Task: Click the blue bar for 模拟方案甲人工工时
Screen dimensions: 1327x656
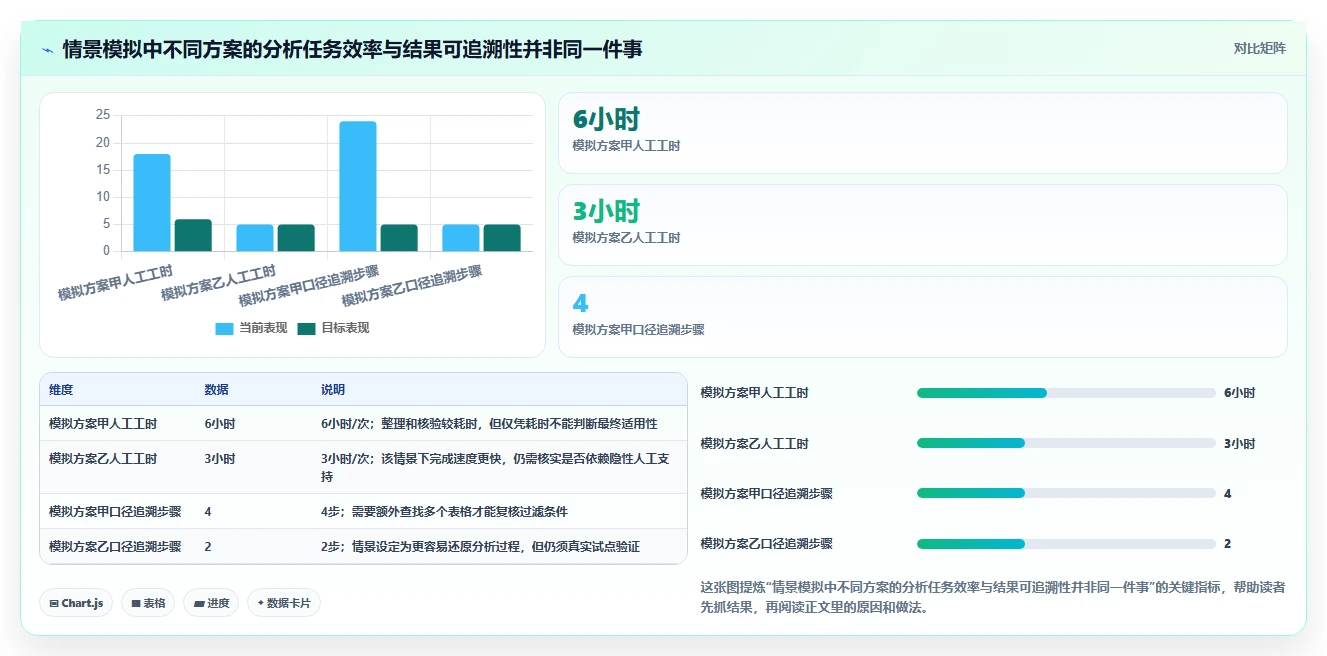Action: [152, 203]
